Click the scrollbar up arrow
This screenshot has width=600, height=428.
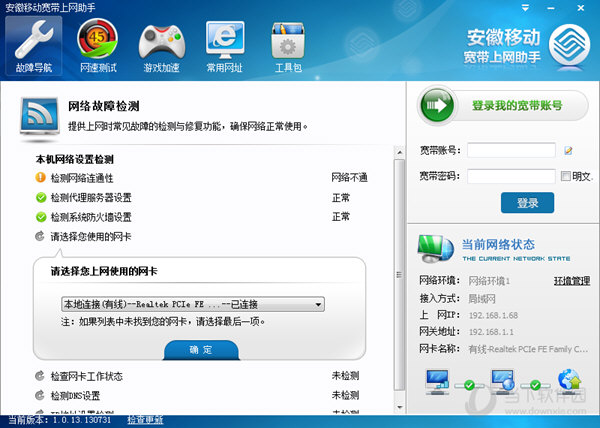click(x=399, y=152)
